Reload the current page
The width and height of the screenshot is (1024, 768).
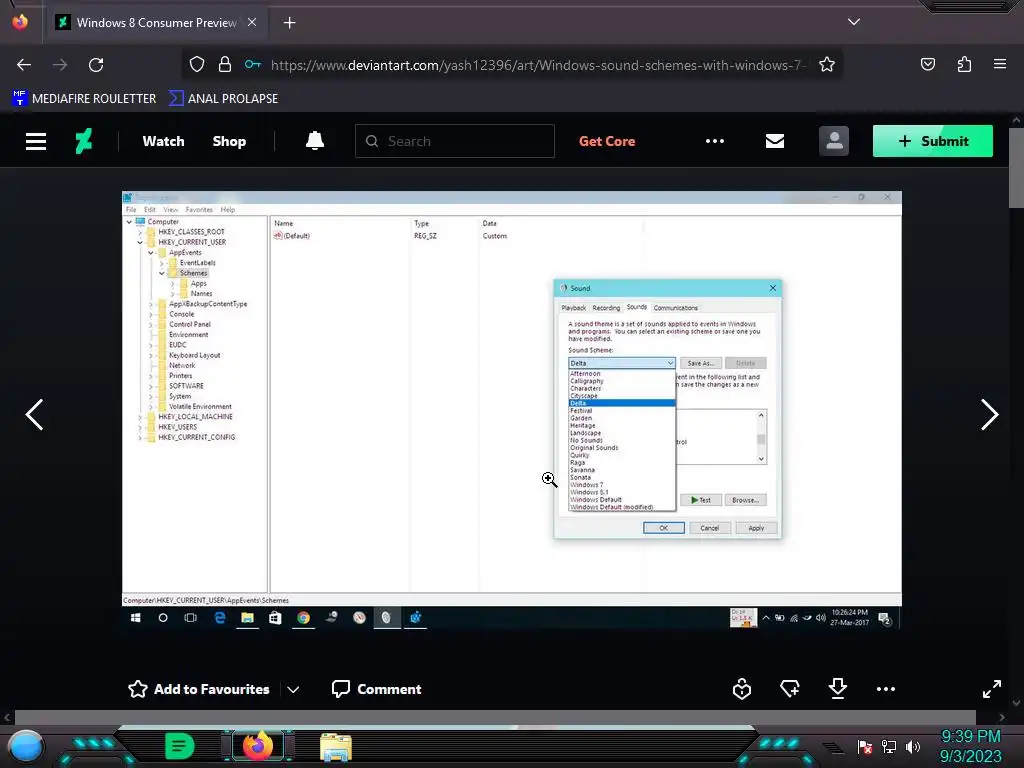pyautogui.click(x=96, y=65)
